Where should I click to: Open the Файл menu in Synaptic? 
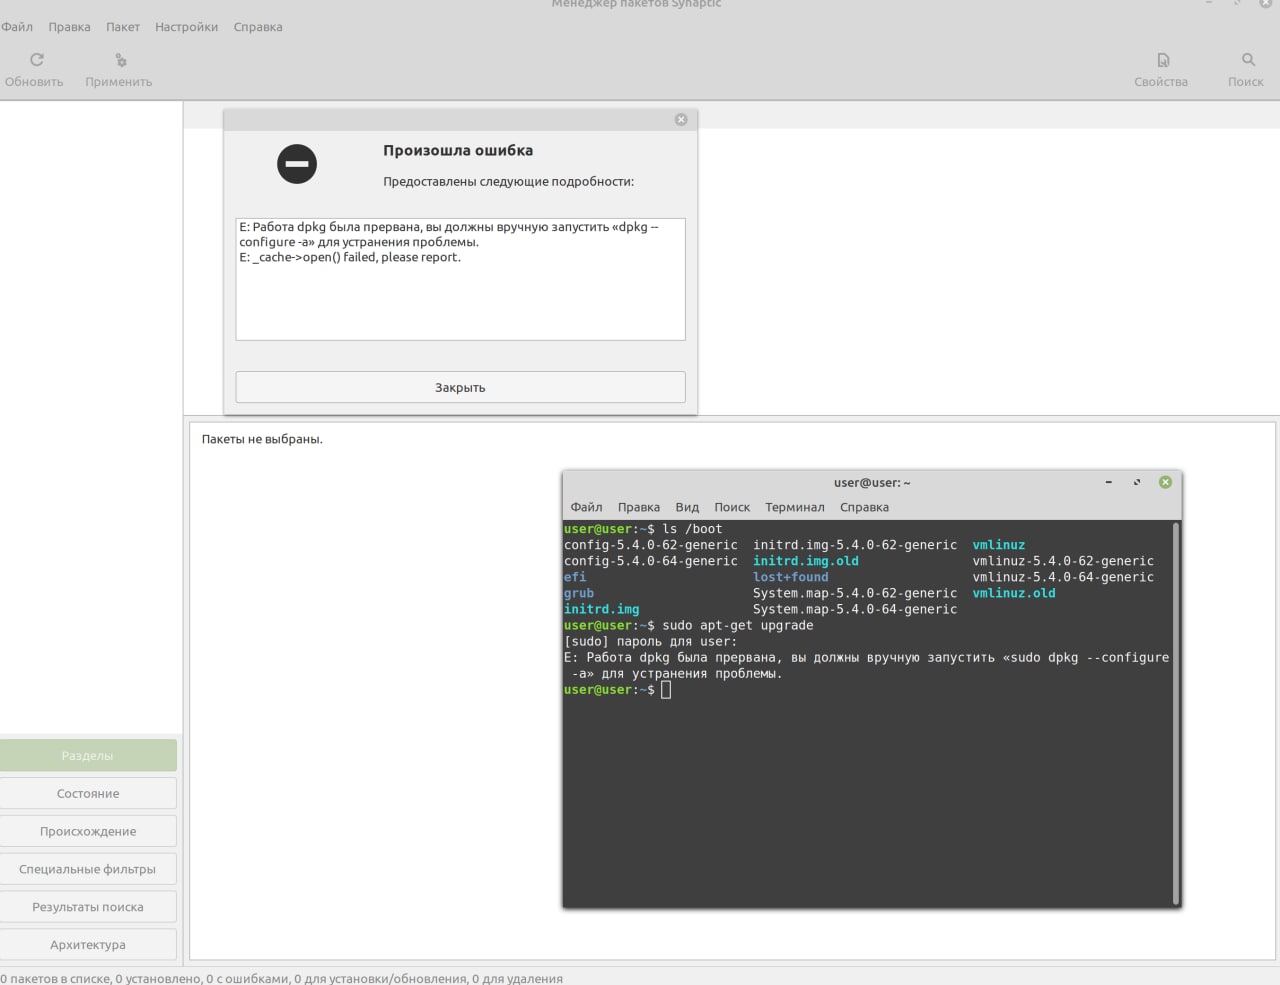click(x=17, y=27)
